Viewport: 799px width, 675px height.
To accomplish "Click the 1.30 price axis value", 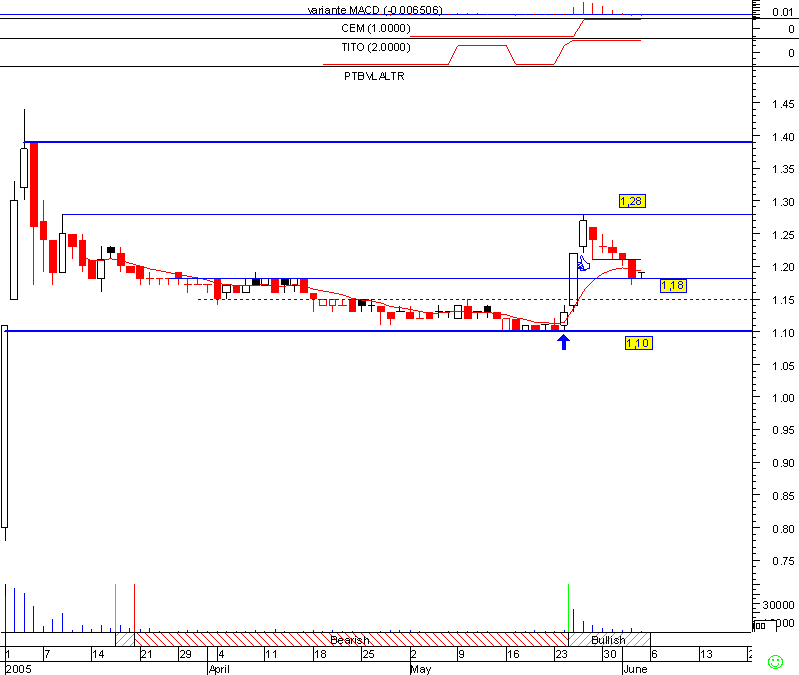I will pyautogui.click(x=783, y=202).
